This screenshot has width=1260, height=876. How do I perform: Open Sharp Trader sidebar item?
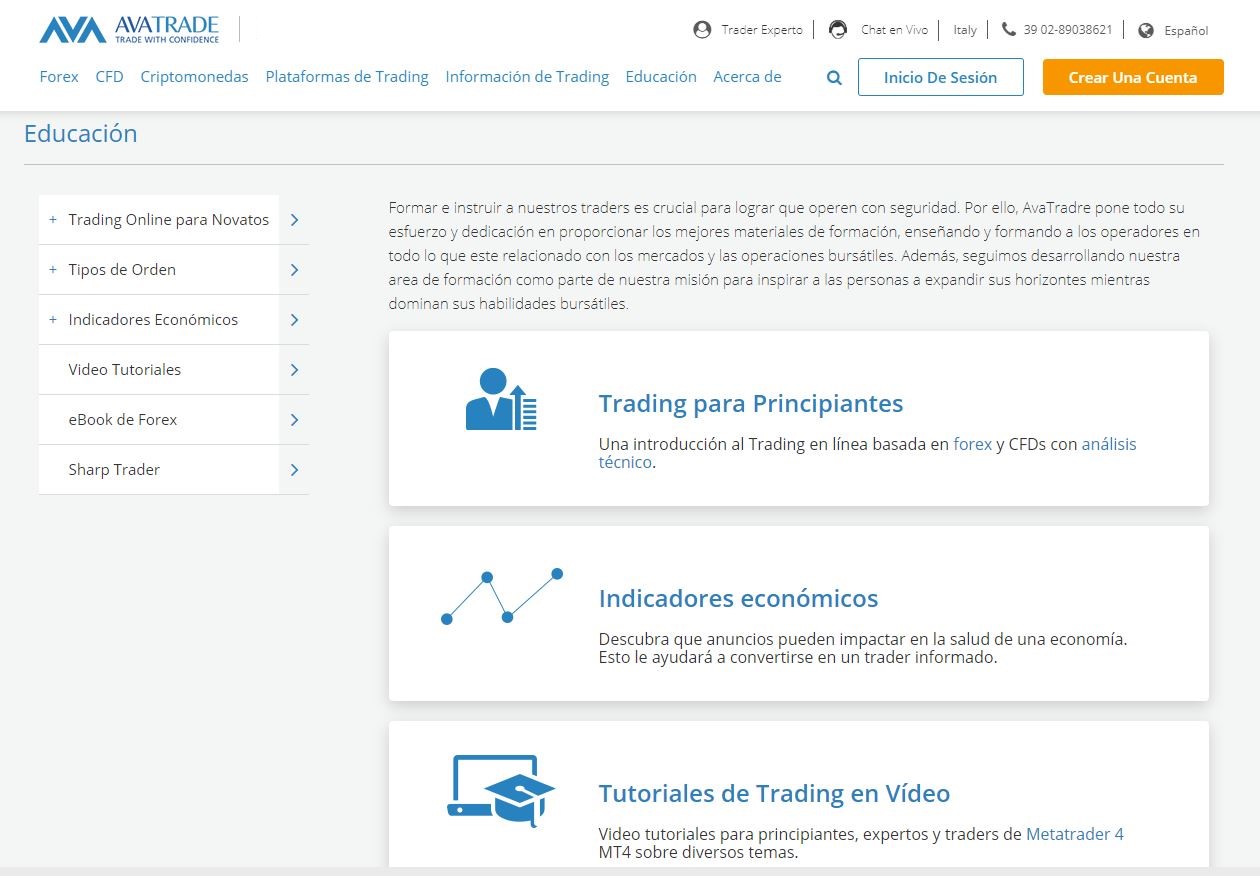pos(114,470)
